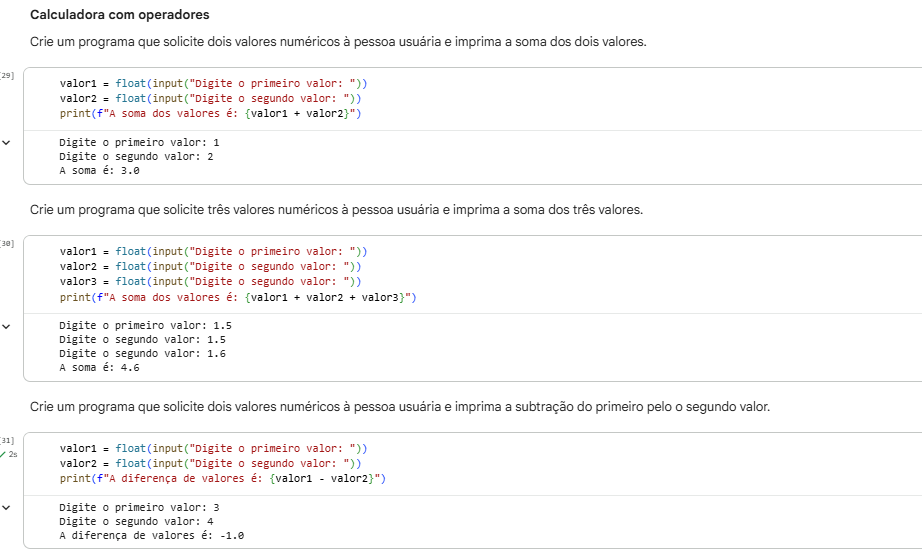Click the output line 'A soma é: 4.6'
This screenshot has height=558, width=922.
99,367
